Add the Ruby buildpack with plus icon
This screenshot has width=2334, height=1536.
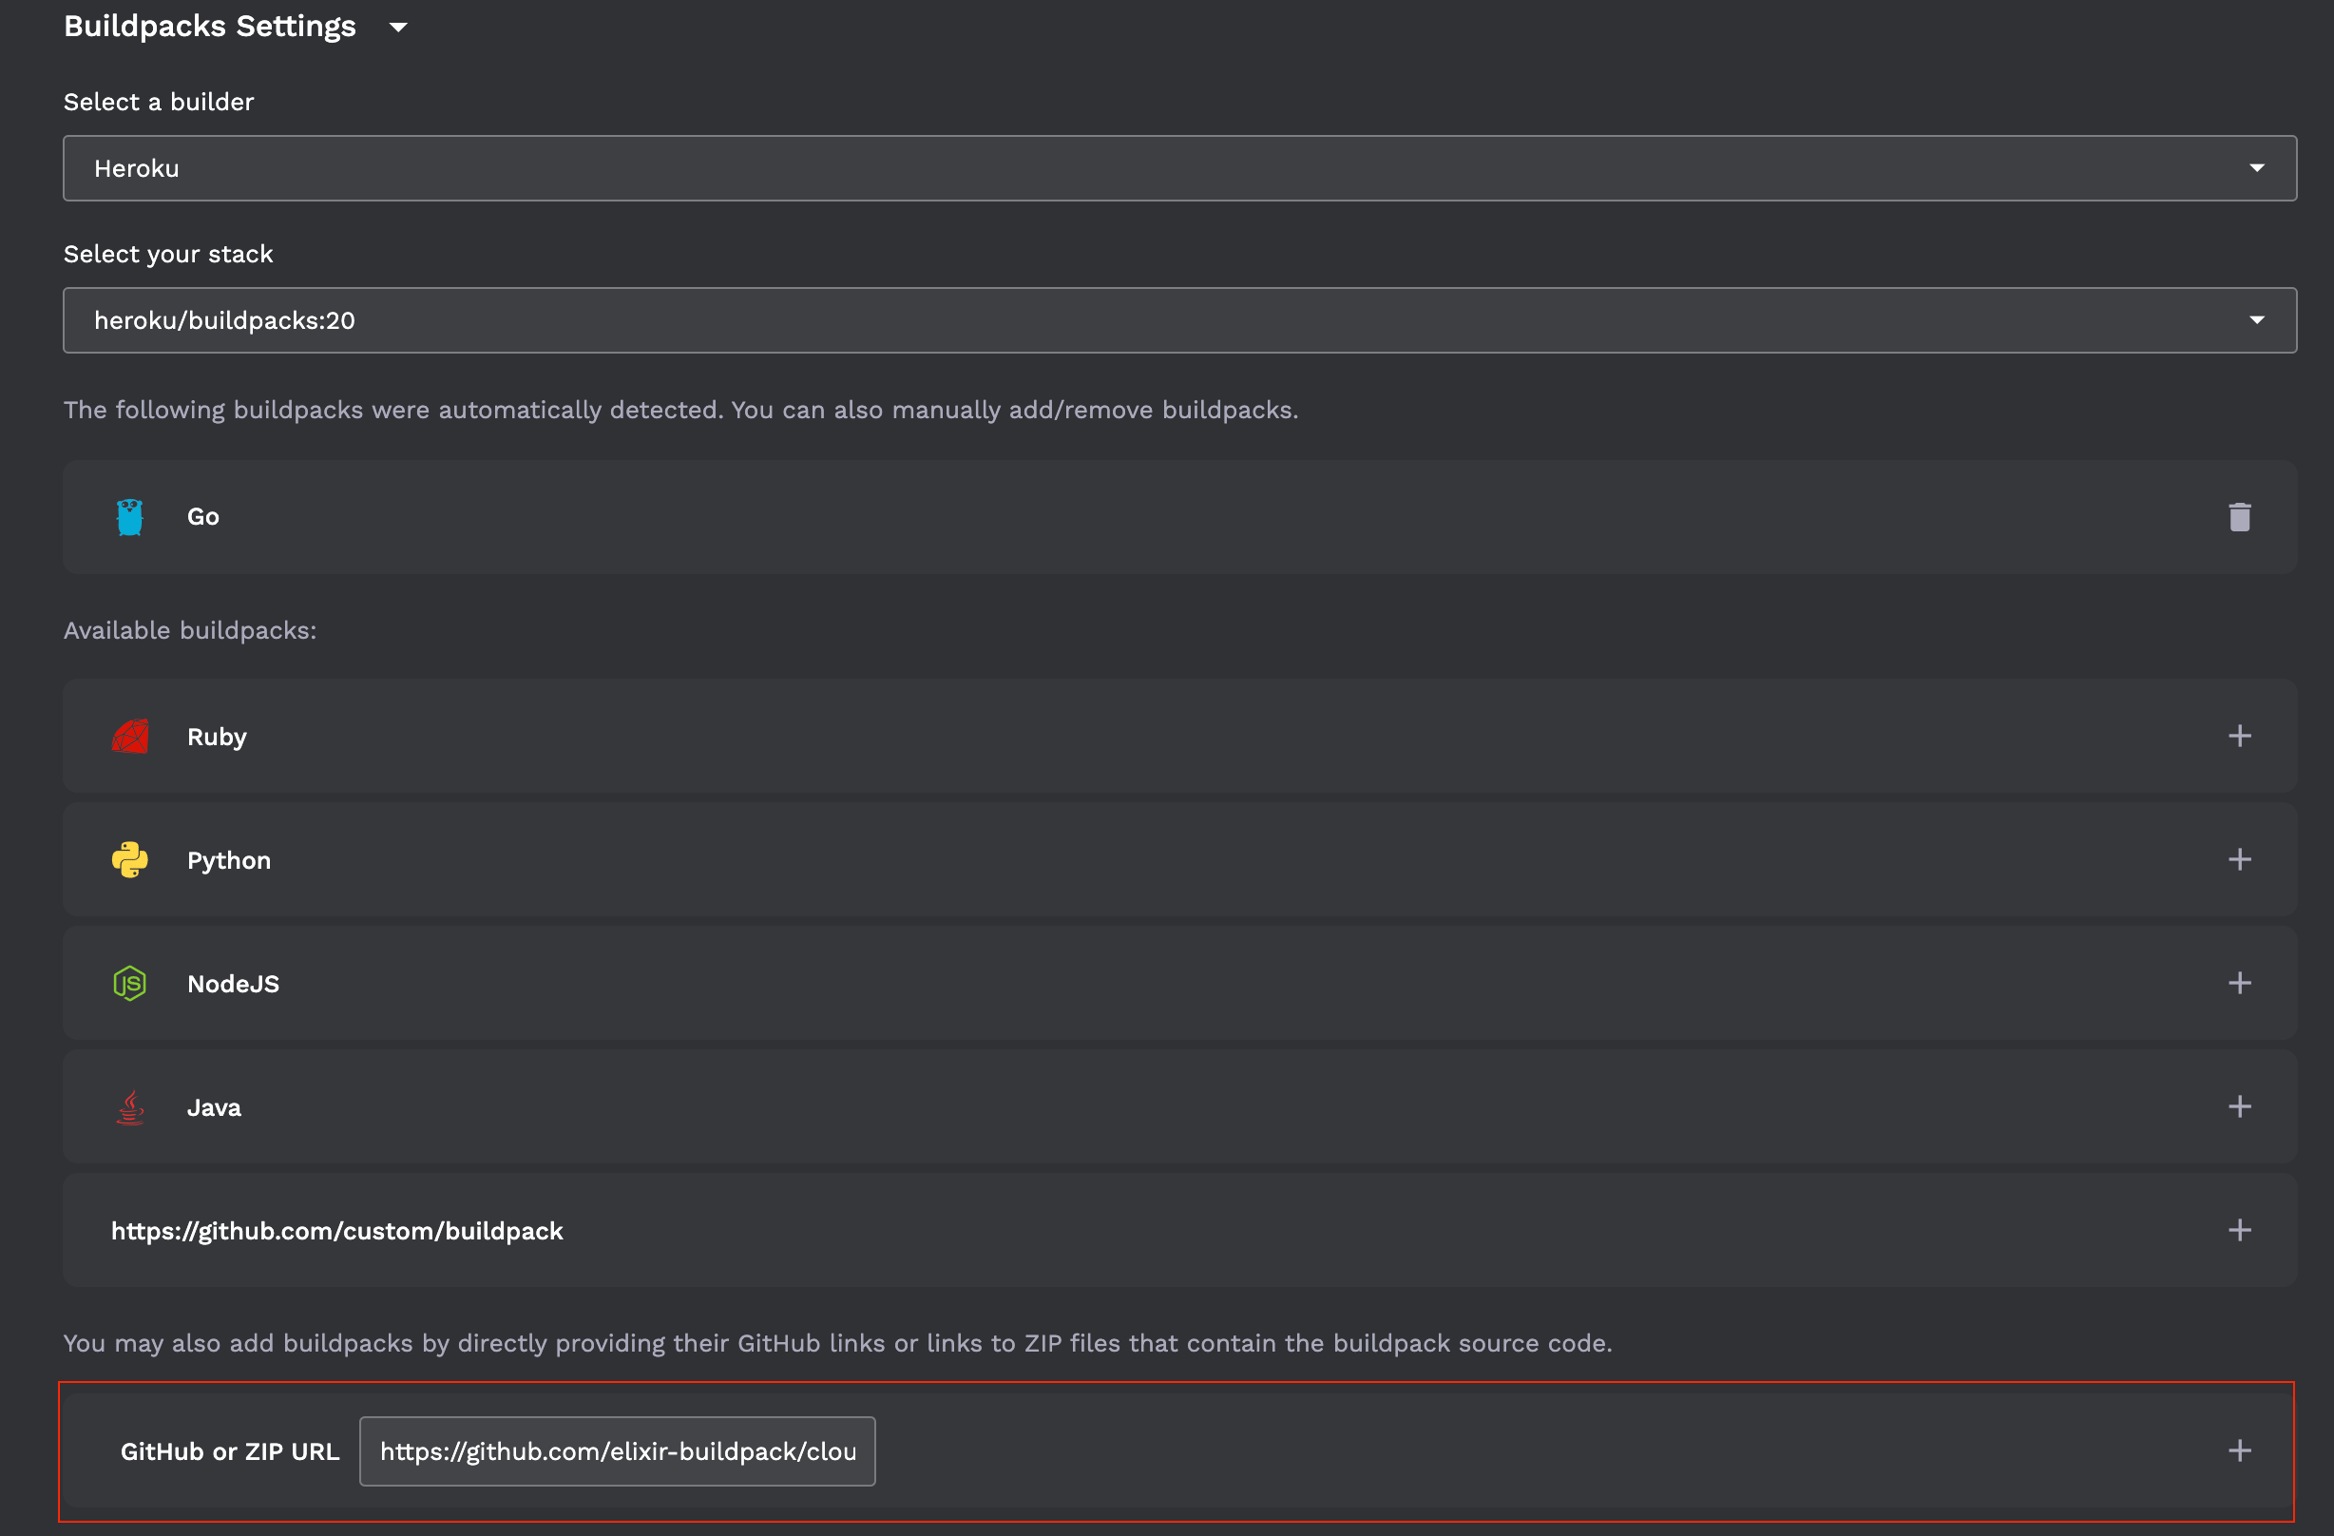click(2239, 736)
